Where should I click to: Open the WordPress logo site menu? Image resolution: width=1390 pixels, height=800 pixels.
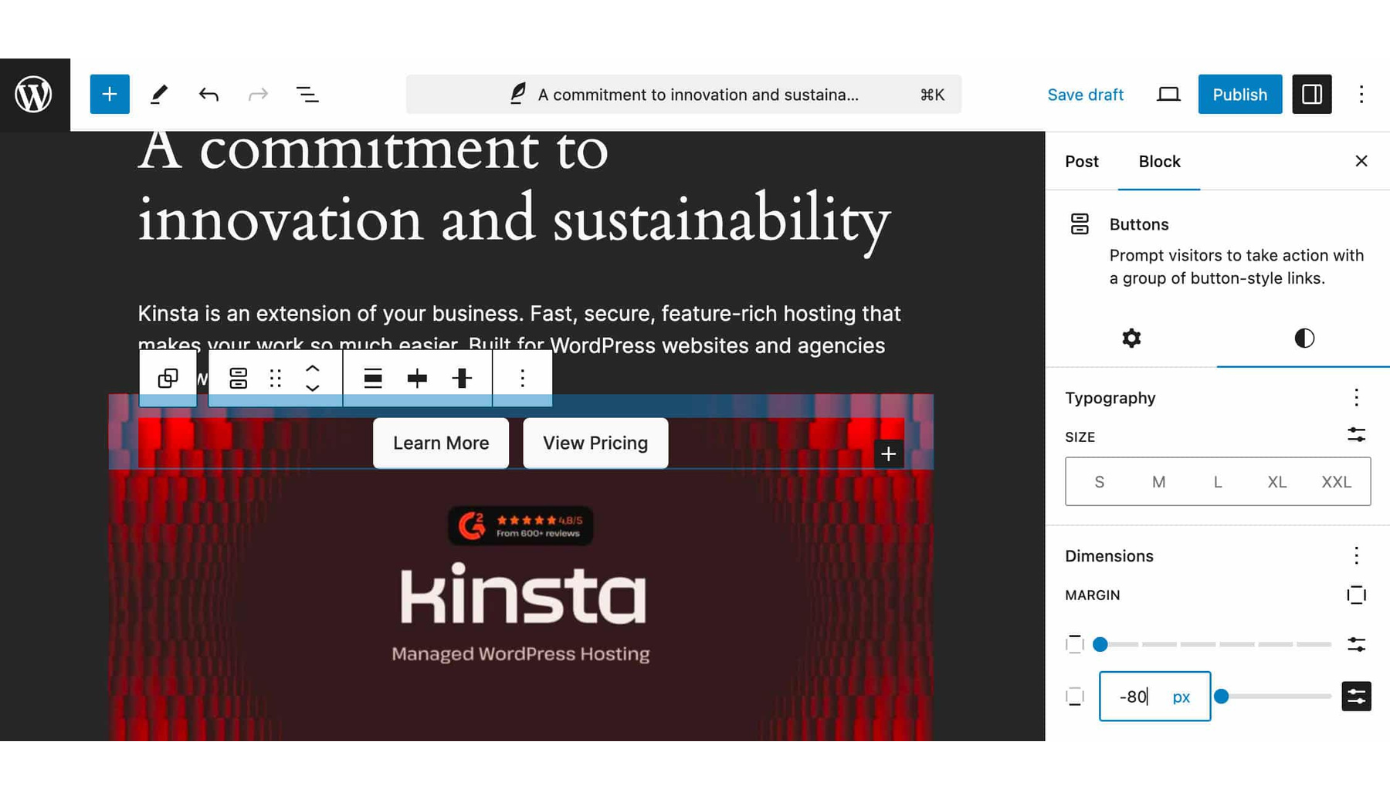click(x=35, y=95)
